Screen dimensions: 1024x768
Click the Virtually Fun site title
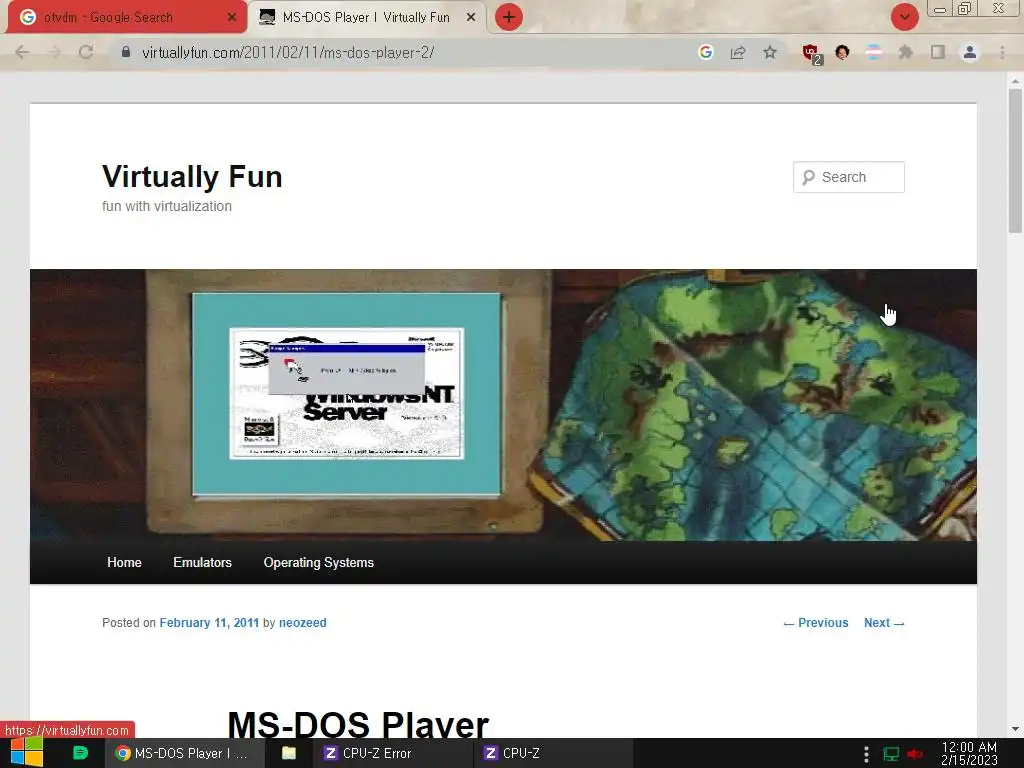(x=192, y=176)
